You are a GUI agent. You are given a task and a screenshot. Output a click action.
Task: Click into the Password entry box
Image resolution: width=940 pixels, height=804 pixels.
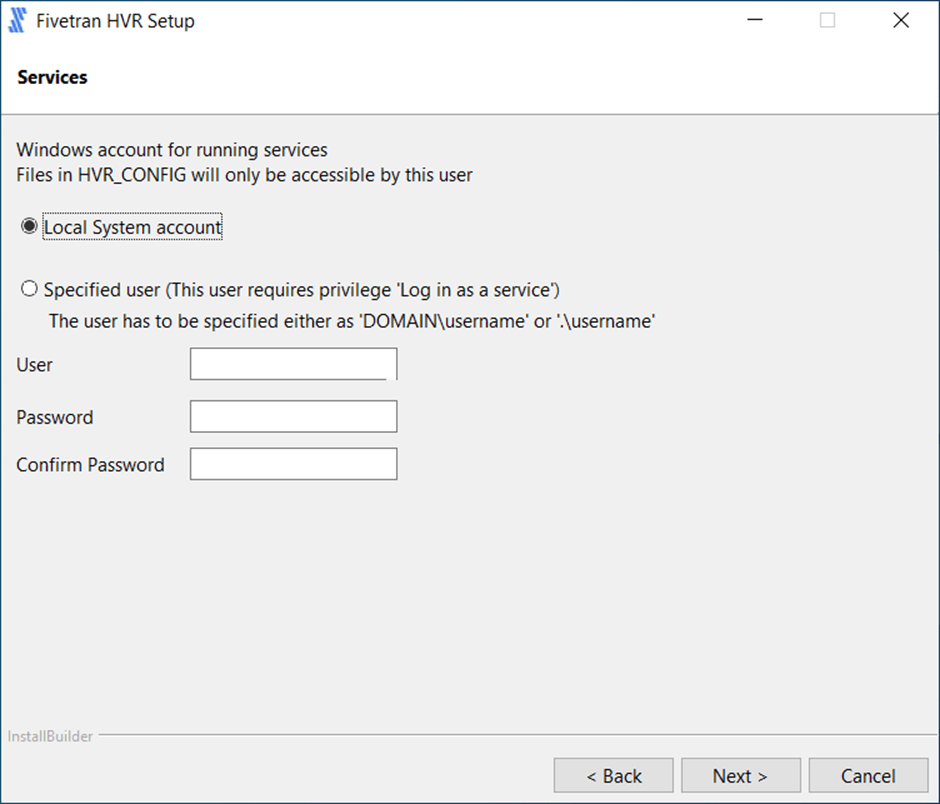293,417
